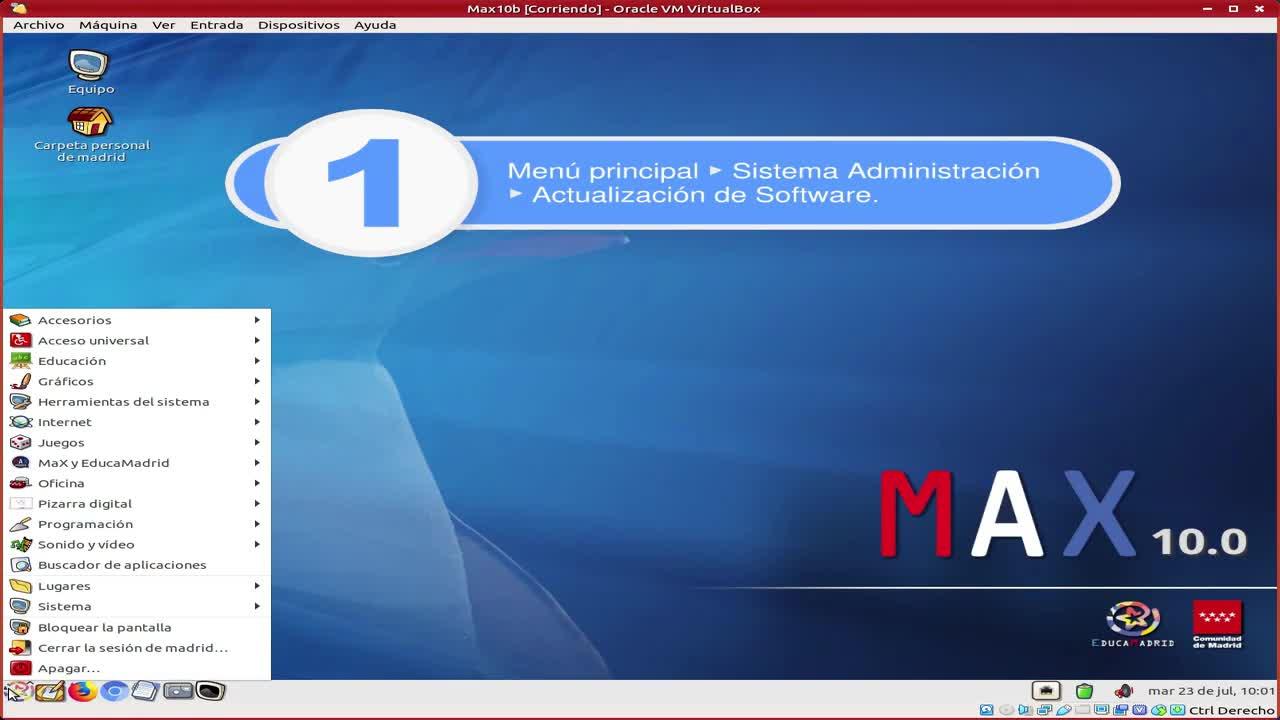Open the Ver menu
1280x720 pixels.
(163, 25)
